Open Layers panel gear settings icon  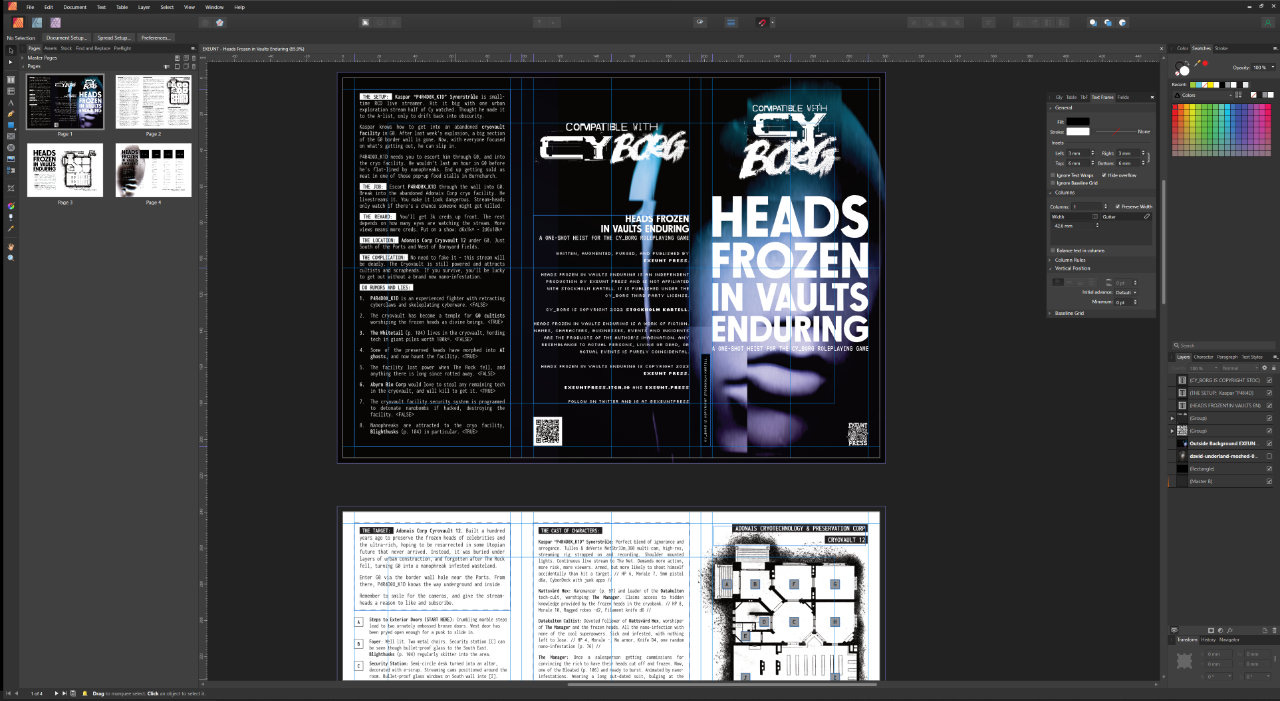pyautogui.click(x=1264, y=368)
